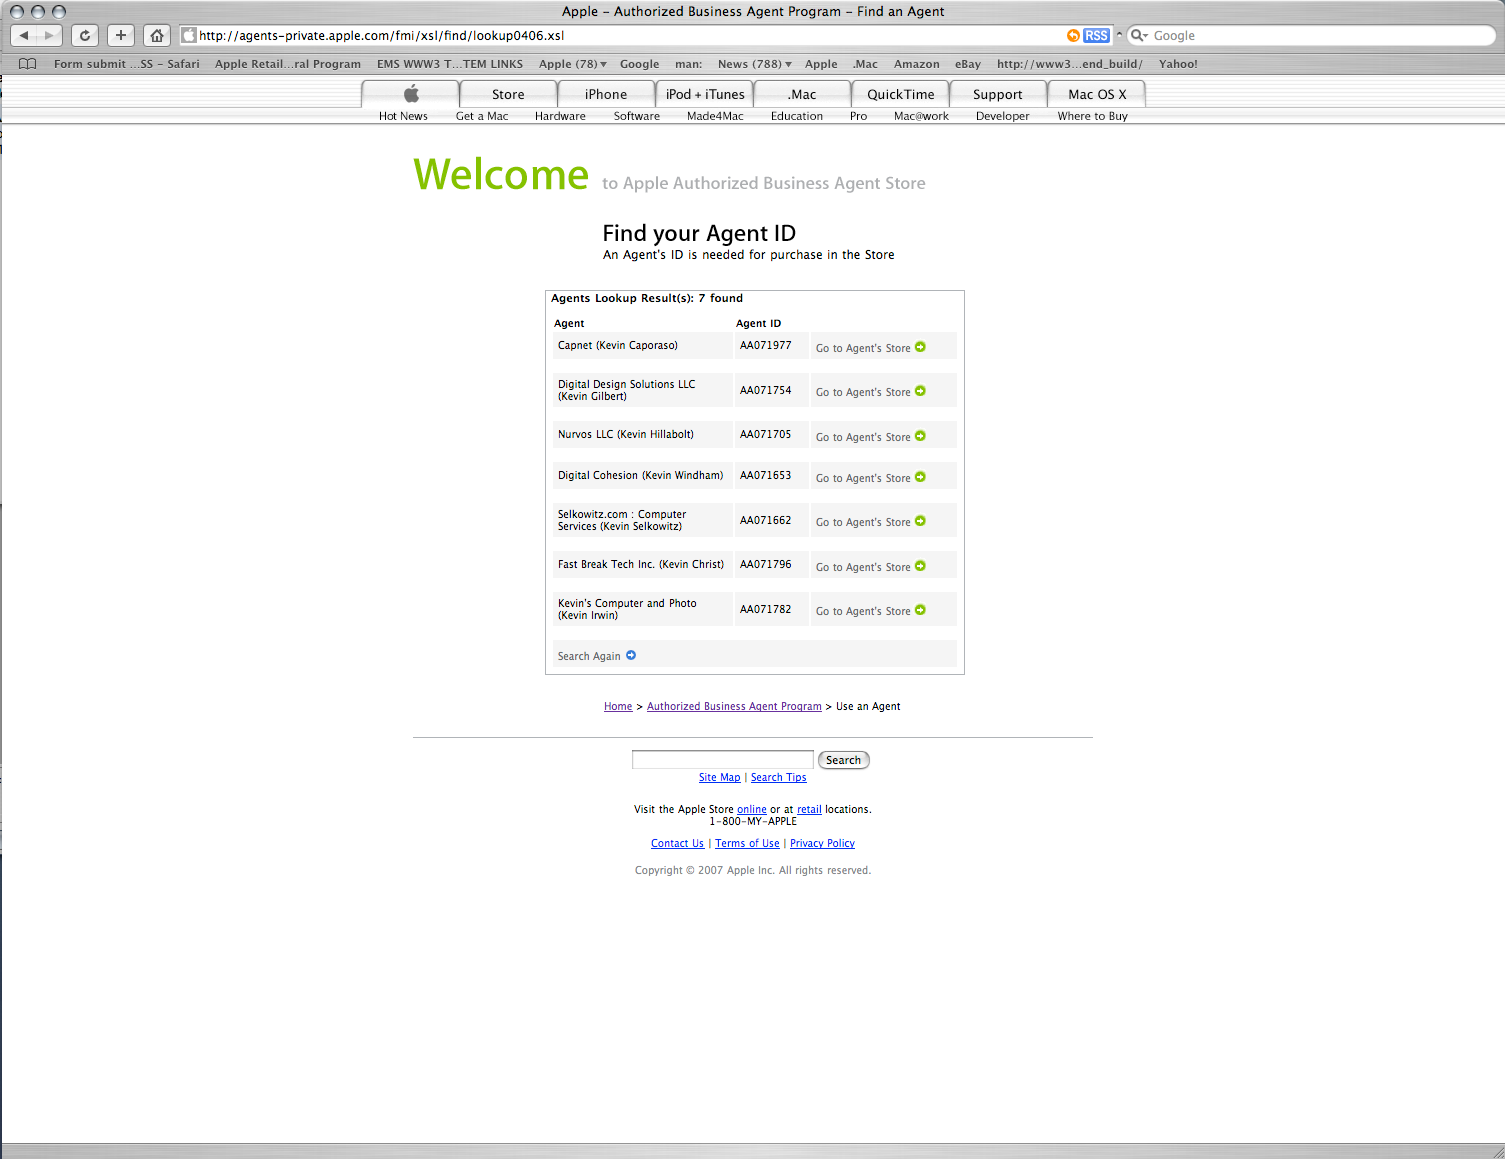The image size is (1505, 1159).
Task: Select Made4Mac in the sub navigation
Action: click(715, 116)
